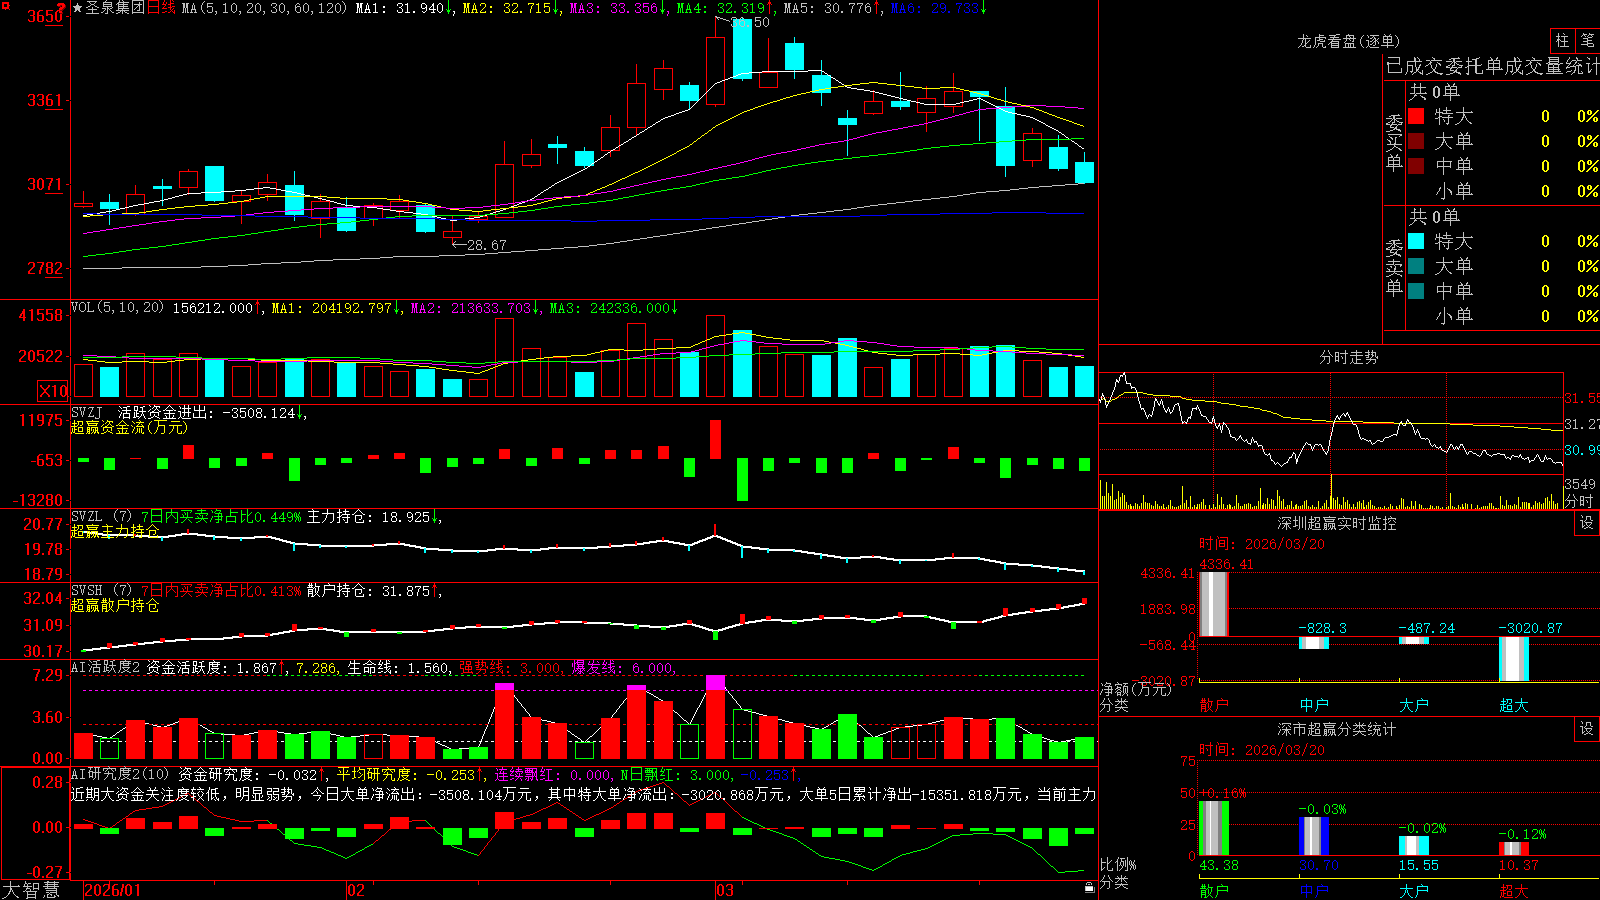Click the dark red 中单 buy-order swatch
Image resolution: width=1600 pixels, height=900 pixels.
click(x=1416, y=166)
